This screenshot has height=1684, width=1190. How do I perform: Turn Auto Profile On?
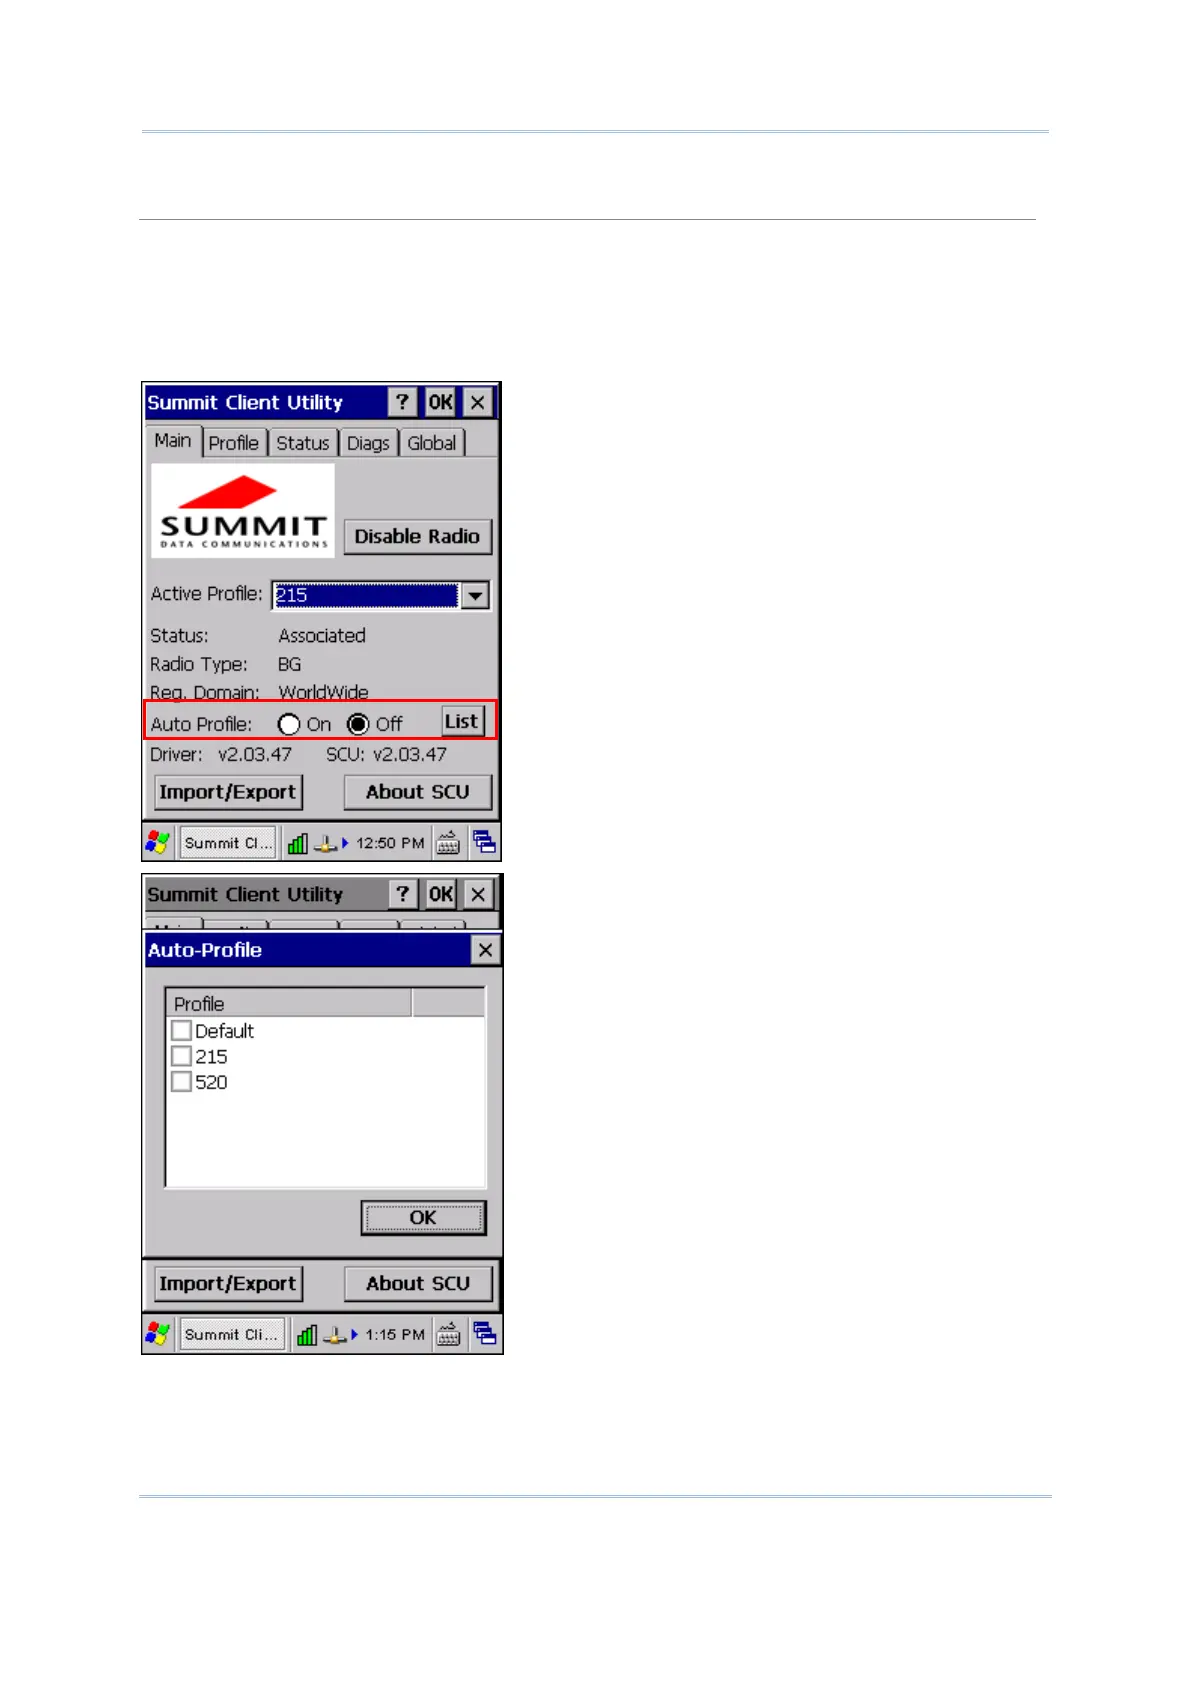(290, 724)
